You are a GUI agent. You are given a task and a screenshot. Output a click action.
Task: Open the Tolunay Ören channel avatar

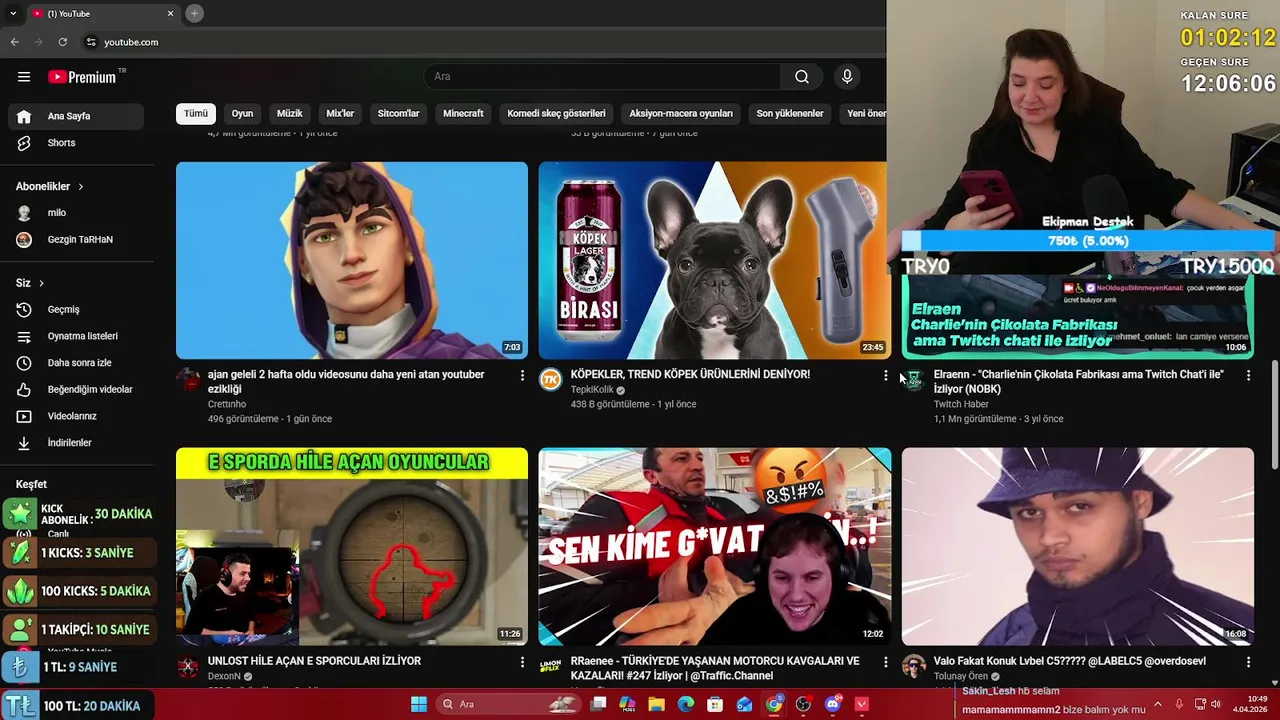tap(914, 666)
